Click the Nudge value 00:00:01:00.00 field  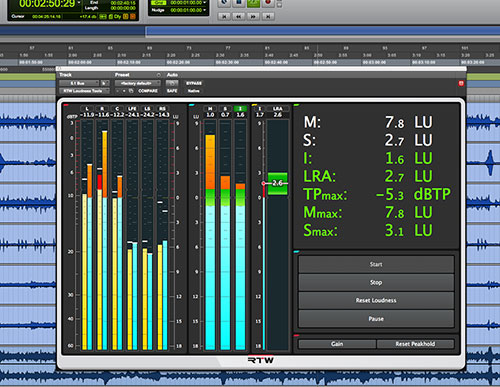[186, 10]
